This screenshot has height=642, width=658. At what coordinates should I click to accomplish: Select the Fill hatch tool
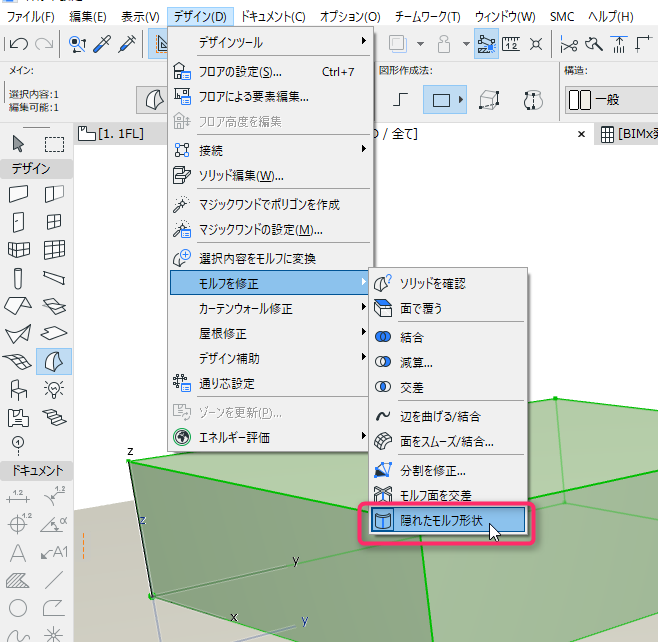[x=18, y=580]
